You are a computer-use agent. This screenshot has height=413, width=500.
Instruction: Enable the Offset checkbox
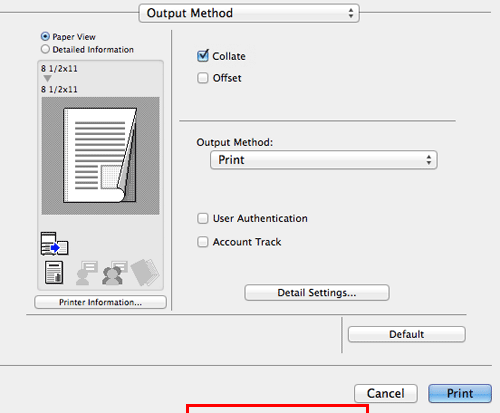coord(203,78)
